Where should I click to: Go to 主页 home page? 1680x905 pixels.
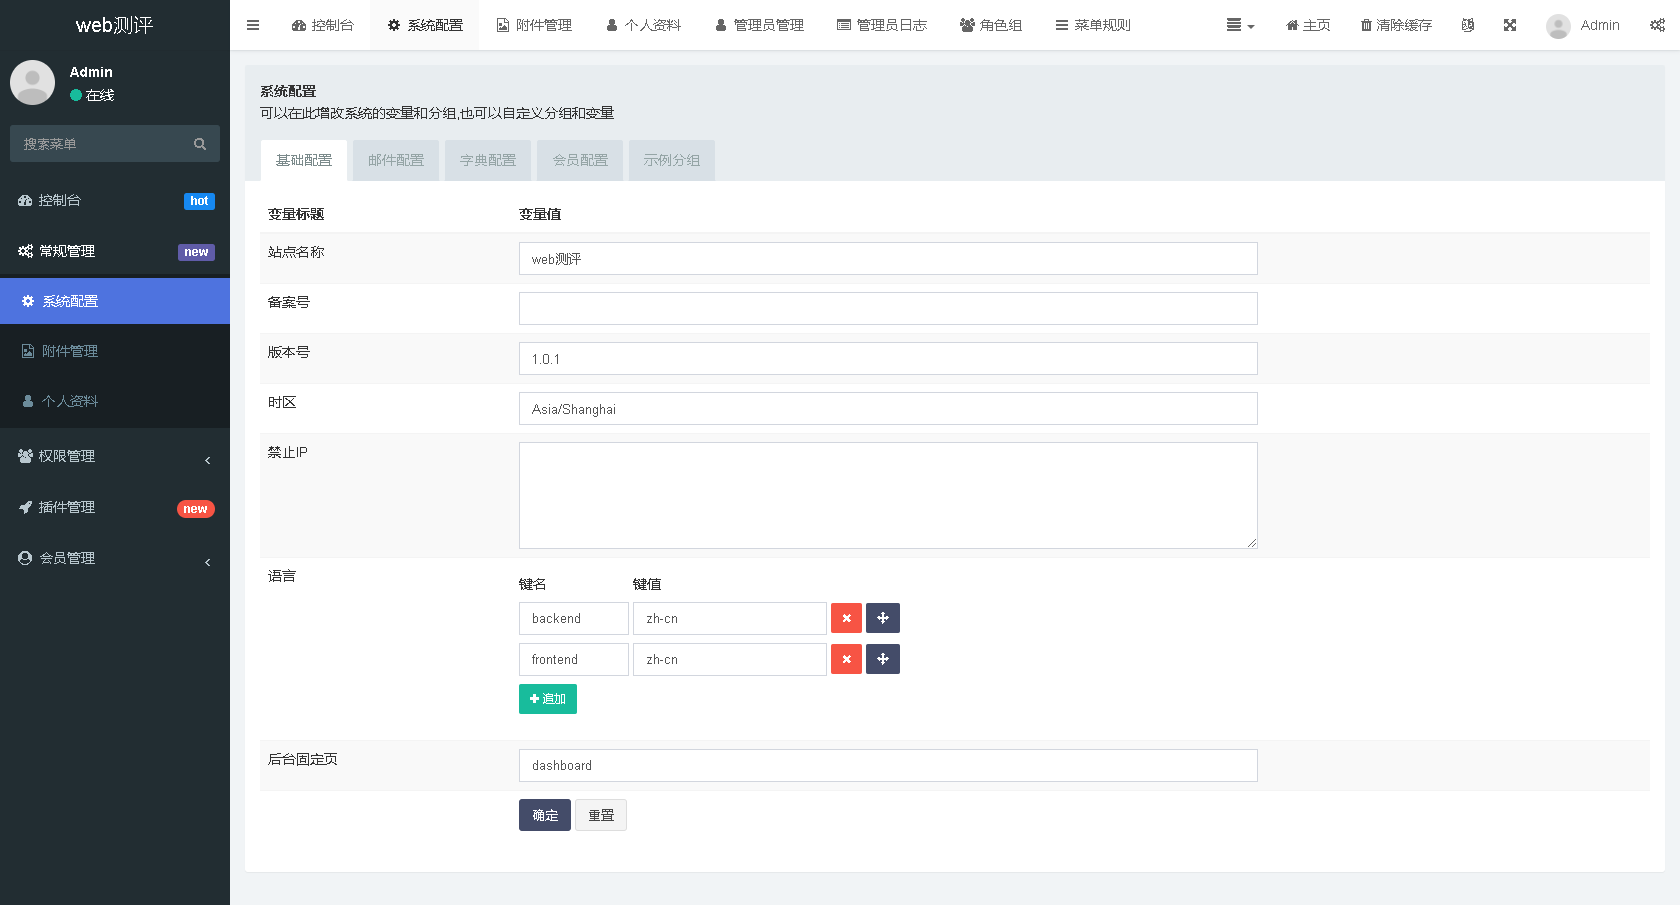point(1308,25)
